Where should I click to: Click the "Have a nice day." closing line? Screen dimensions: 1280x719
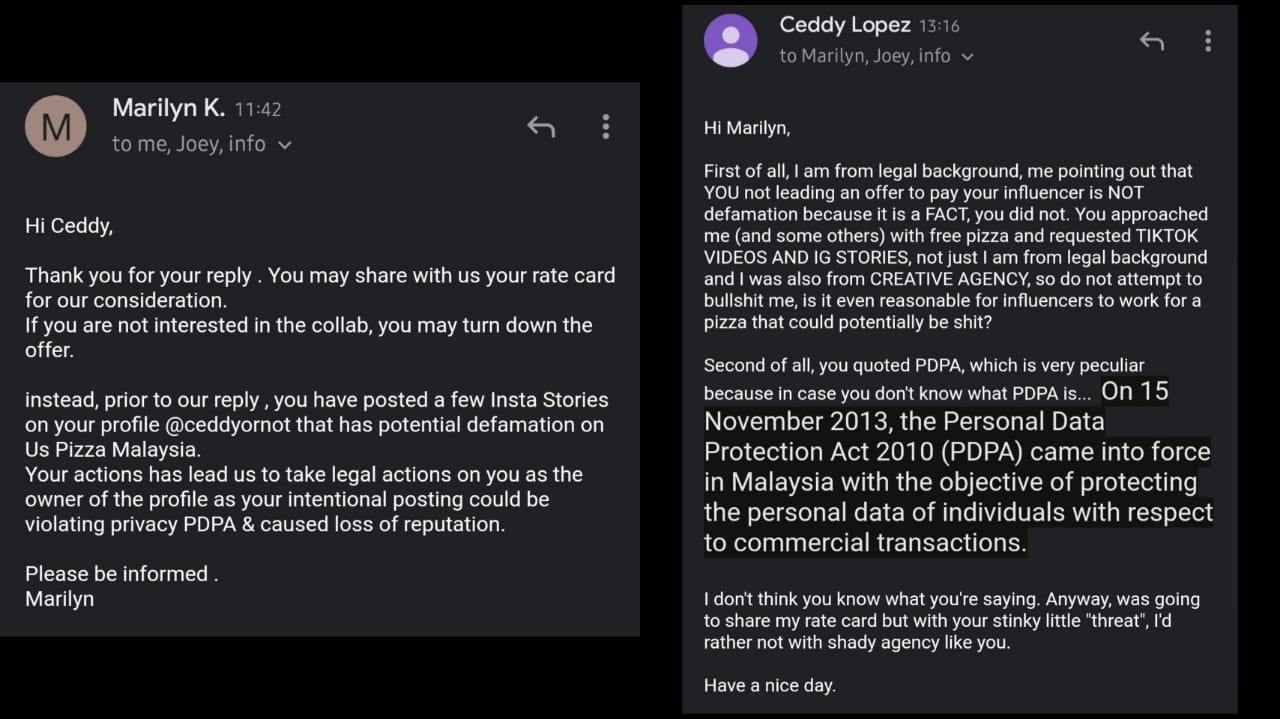pyautogui.click(x=769, y=685)
